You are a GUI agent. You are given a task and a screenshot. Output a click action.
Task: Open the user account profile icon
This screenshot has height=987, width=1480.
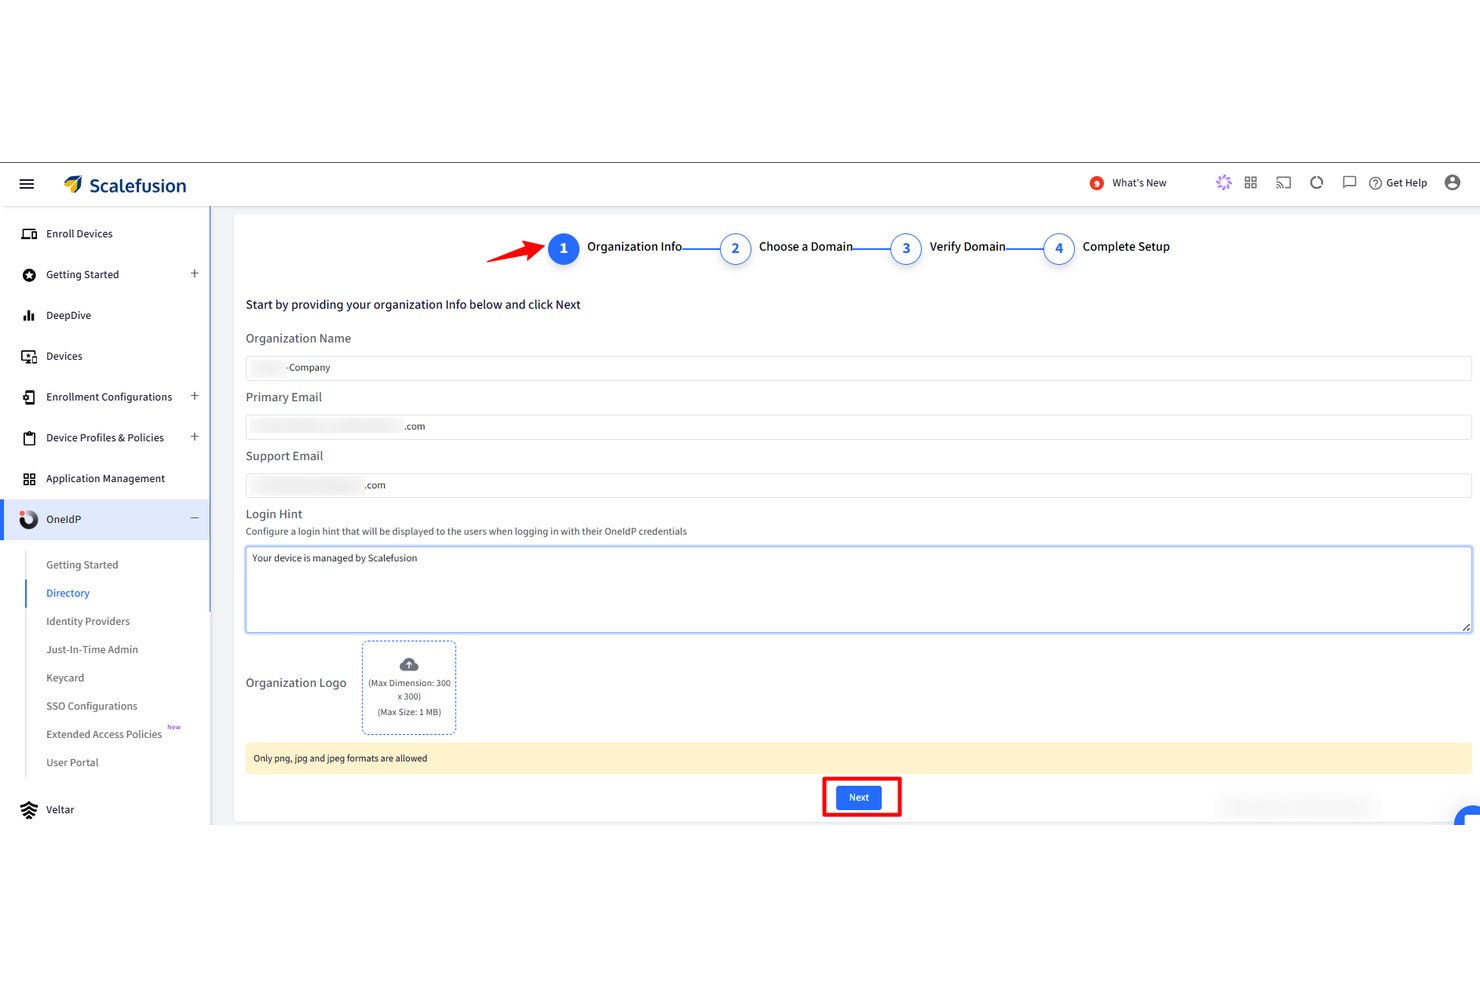(x=1453, y=183)
